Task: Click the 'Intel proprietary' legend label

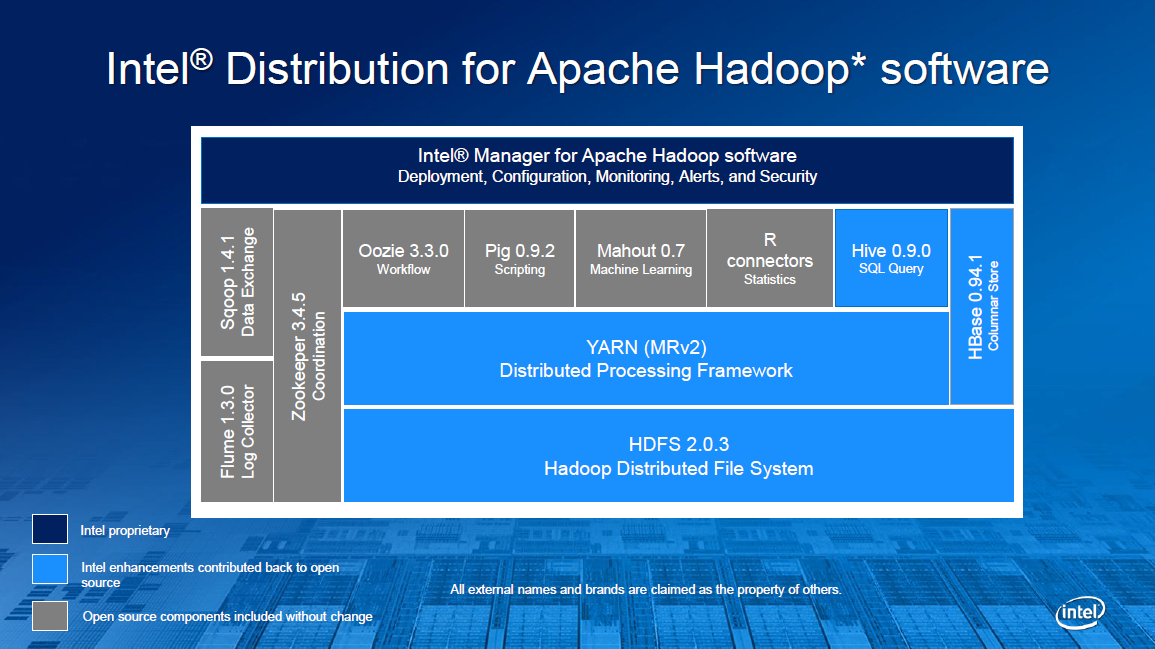Action: click(125, 531)
